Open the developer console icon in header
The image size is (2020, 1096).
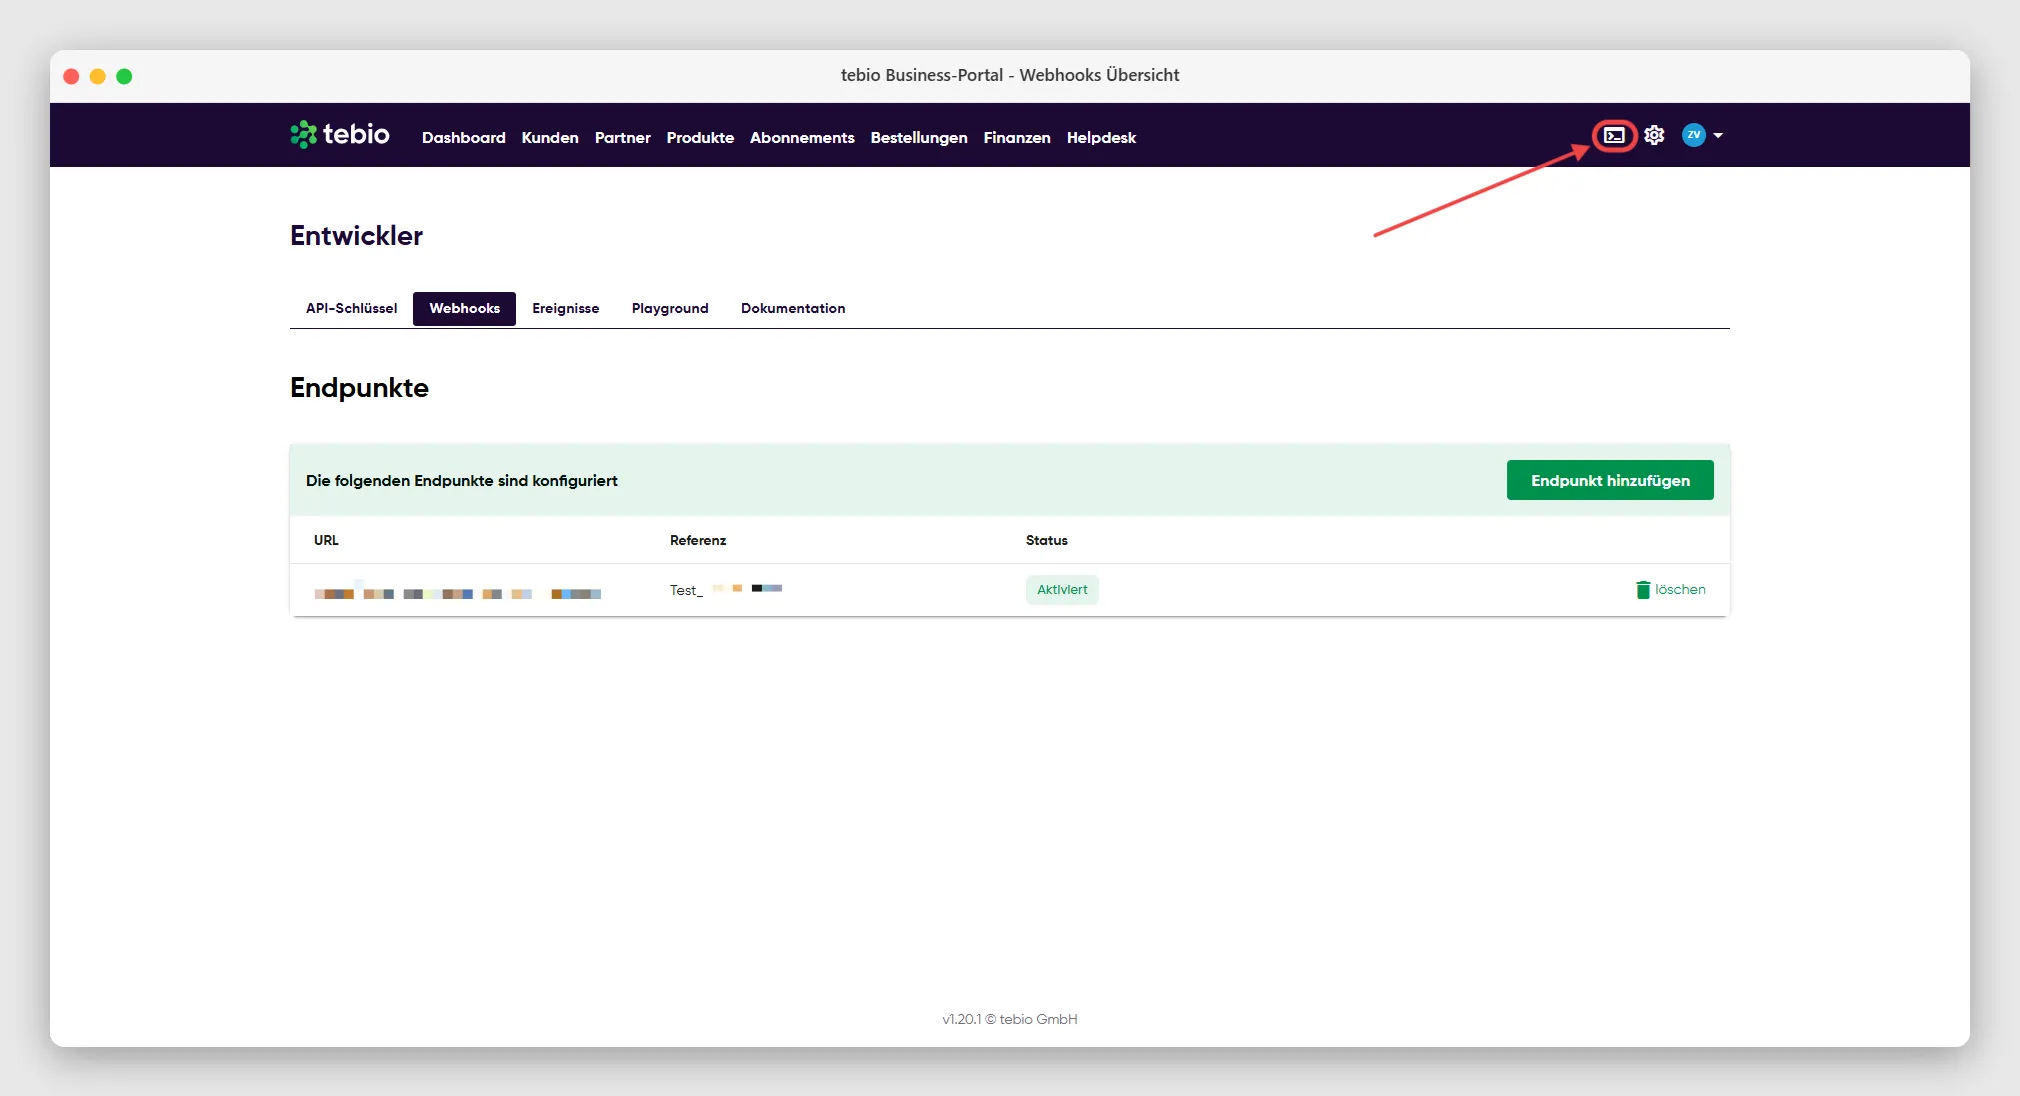pyautogui.click(x=1614, y=135)
